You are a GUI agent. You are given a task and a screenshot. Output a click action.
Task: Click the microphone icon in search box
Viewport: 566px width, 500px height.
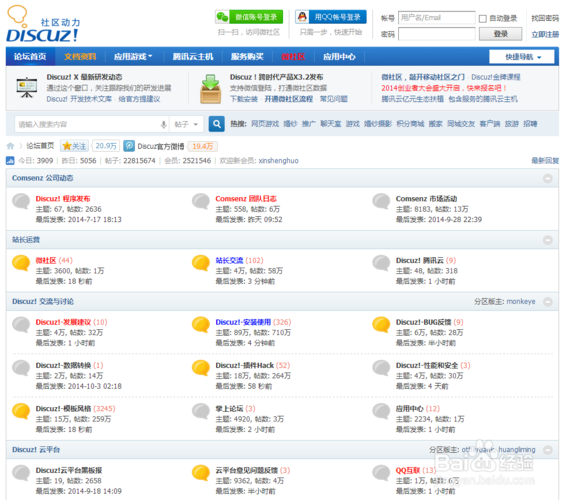pyautogui.click(x=164, y=125)
